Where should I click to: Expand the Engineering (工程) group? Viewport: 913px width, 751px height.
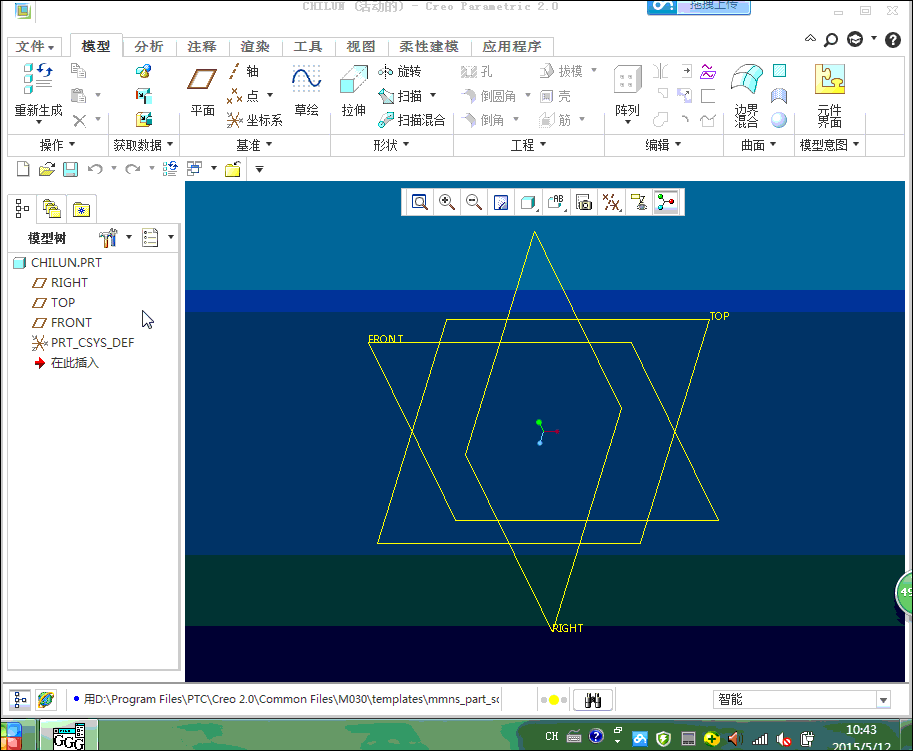[x=528, y=144]
